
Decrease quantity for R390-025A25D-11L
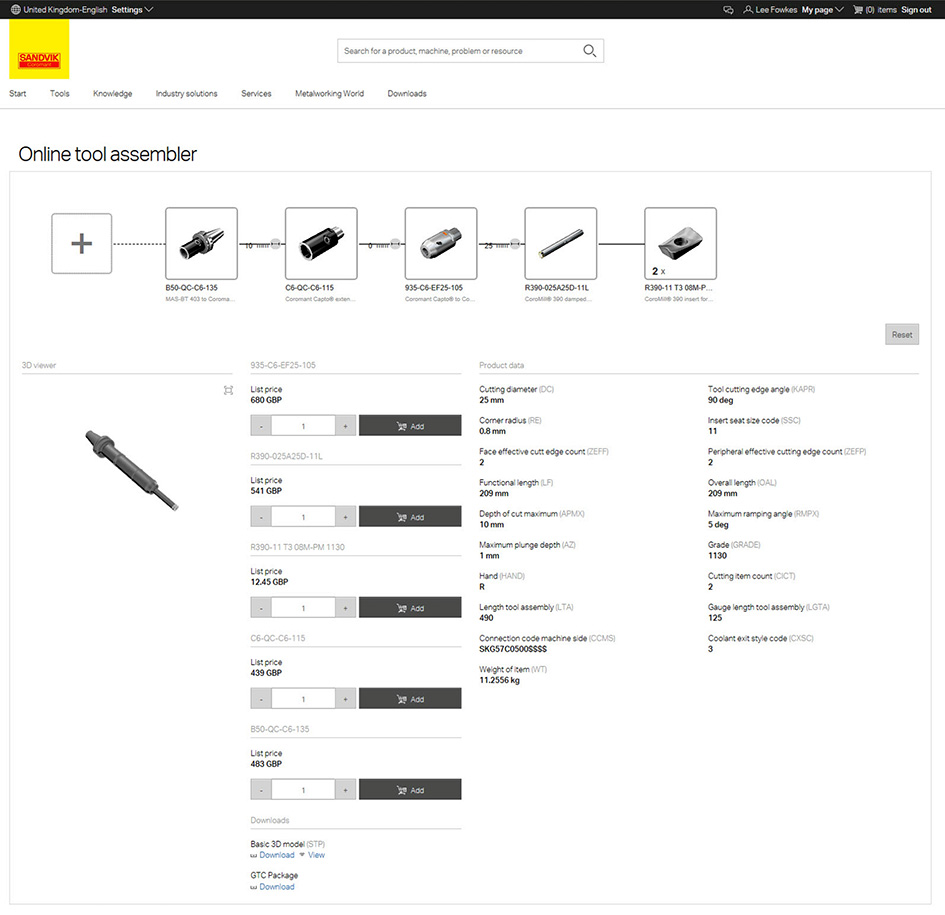point(261,517)
